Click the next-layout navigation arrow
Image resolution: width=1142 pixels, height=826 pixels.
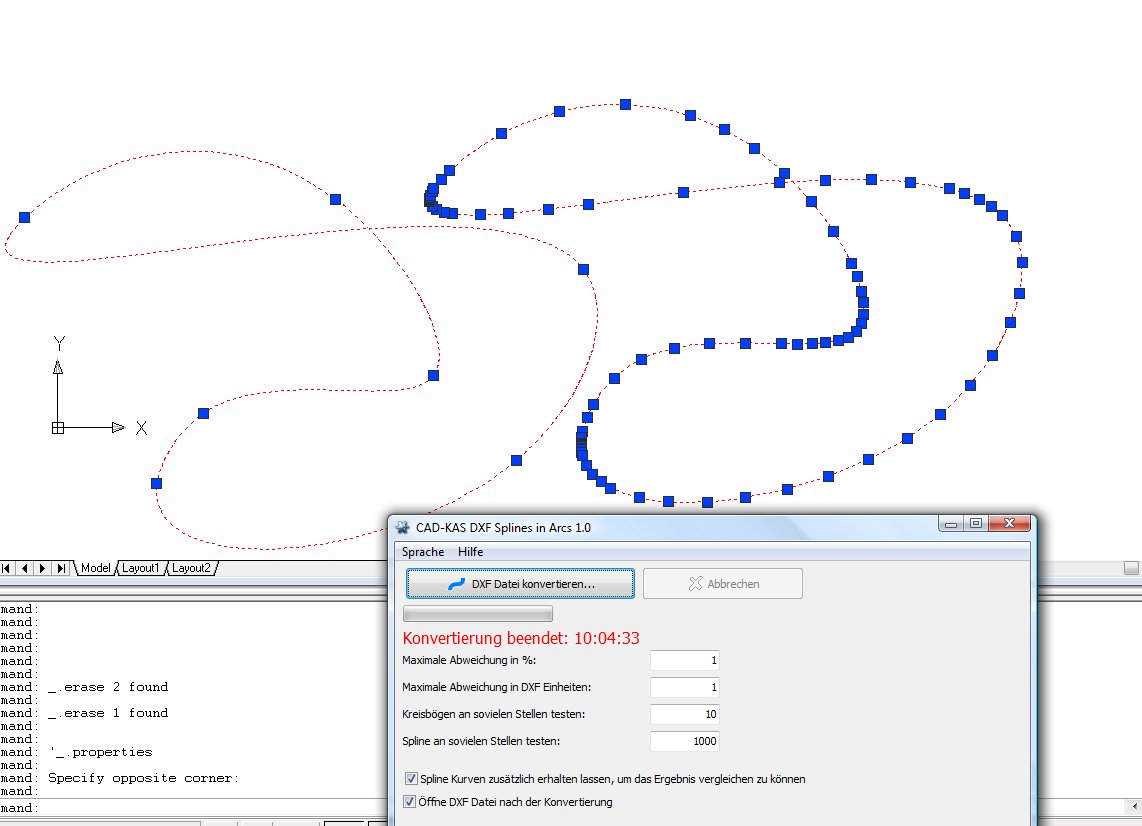coord(43,568)
